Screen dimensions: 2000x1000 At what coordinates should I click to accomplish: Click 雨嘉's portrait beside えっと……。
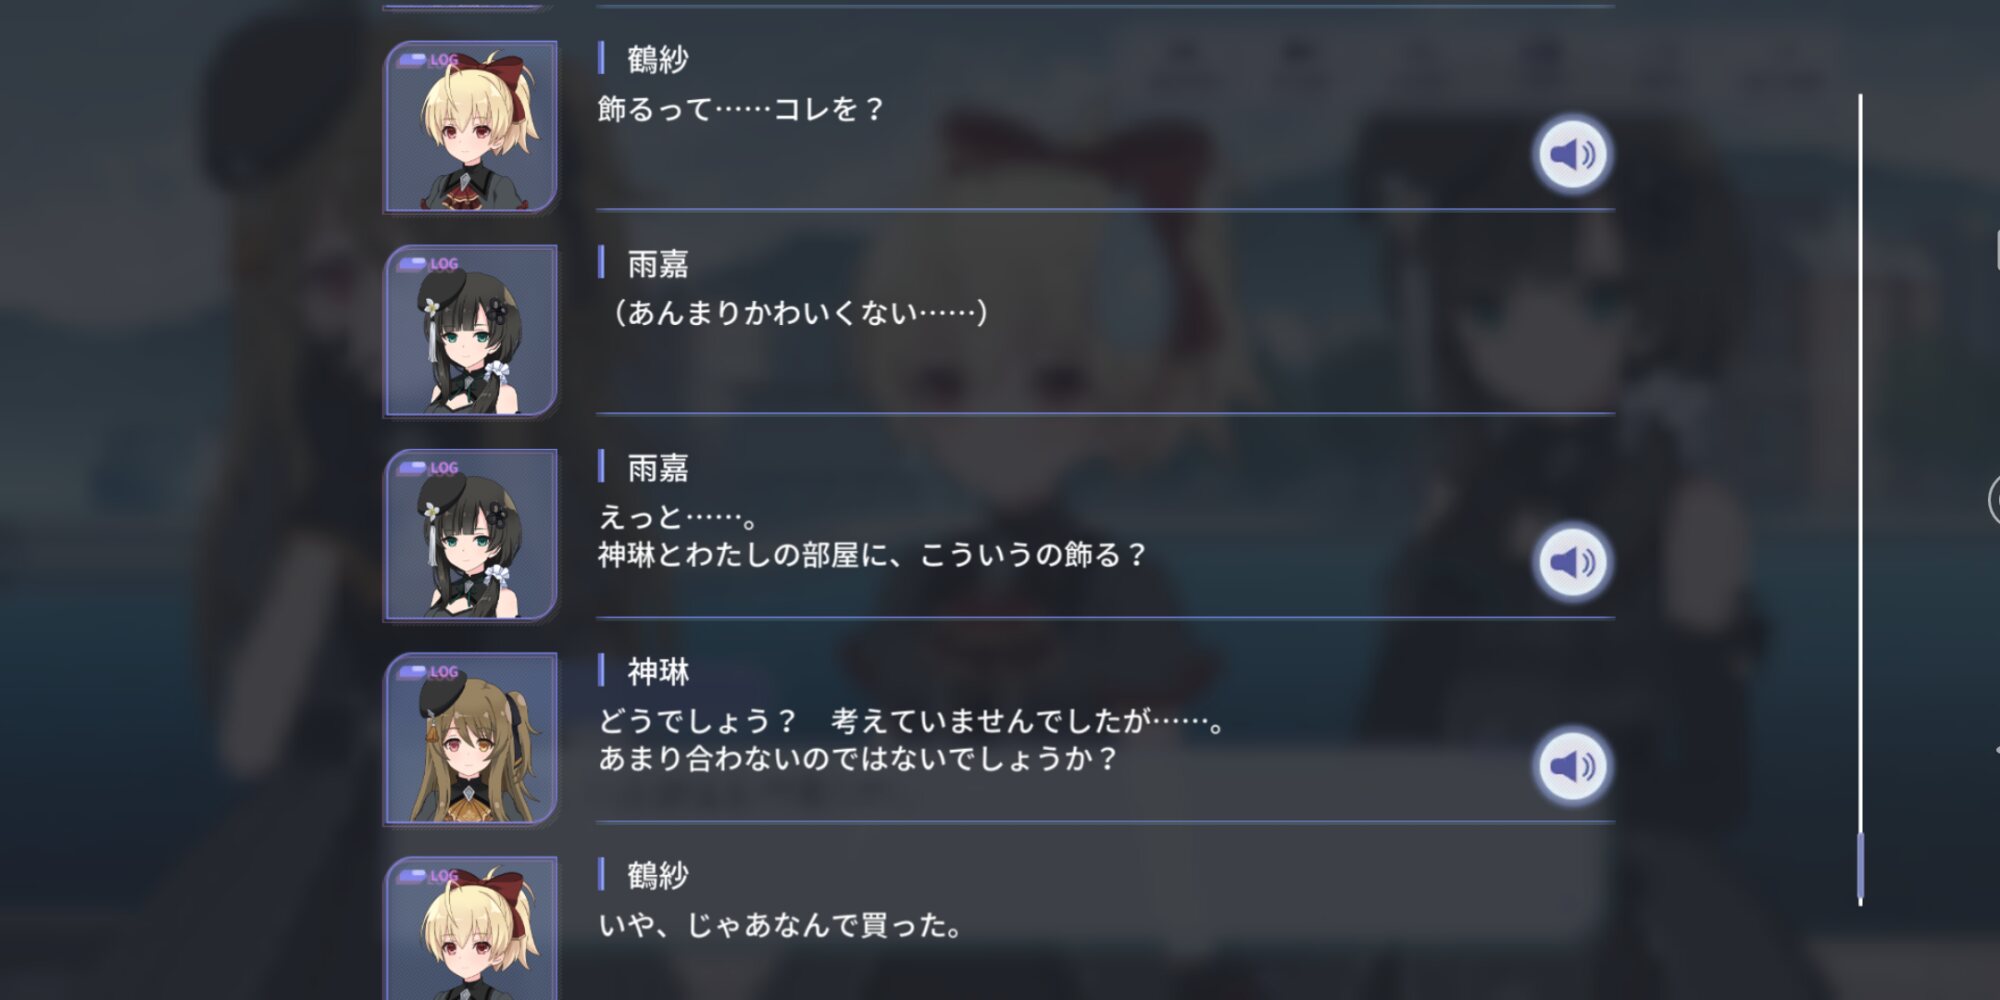pyautogui.click(x=470, y=535)
